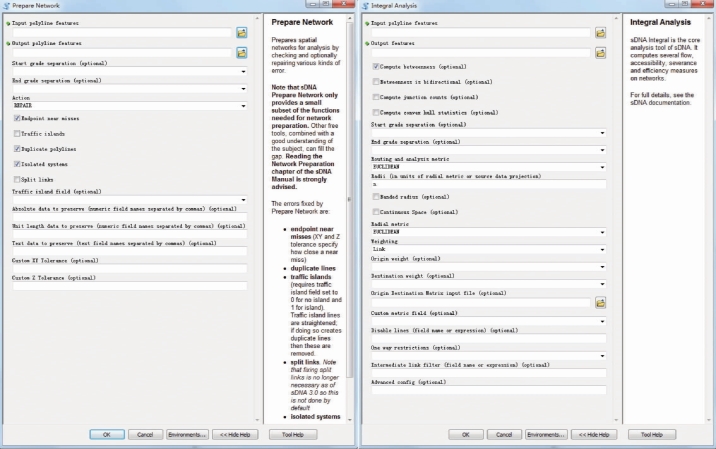This screenshot has height=449, width=716.
Task: Browse for Input polyline features in Prepare Network
Action: pos(242,32)
